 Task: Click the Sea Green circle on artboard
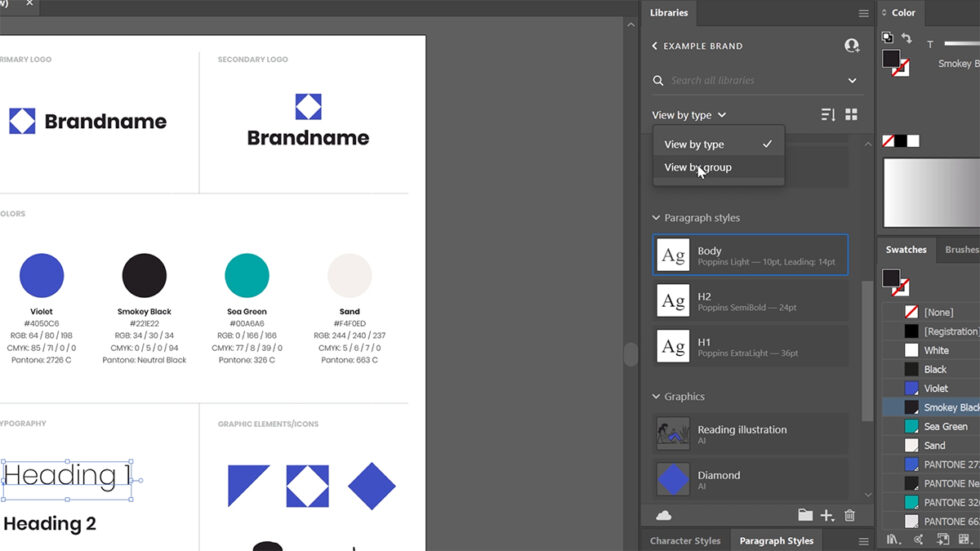(x=247, y=276)
